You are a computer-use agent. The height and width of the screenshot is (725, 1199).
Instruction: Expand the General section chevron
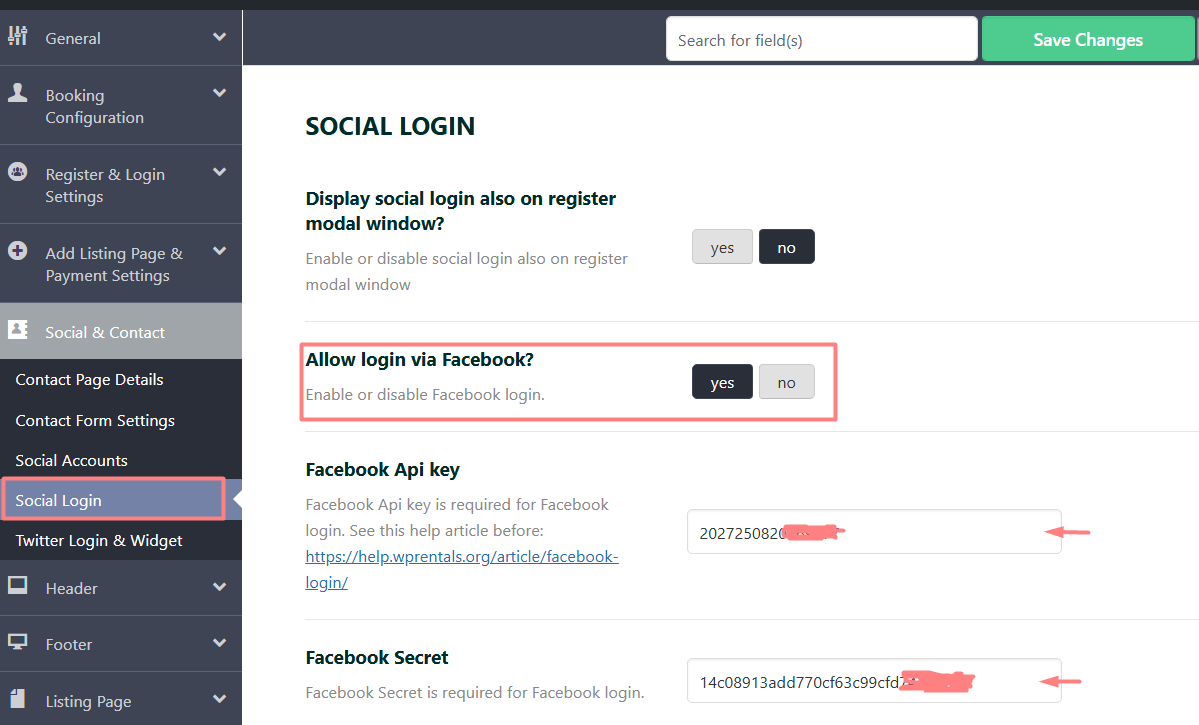(219, 37)
